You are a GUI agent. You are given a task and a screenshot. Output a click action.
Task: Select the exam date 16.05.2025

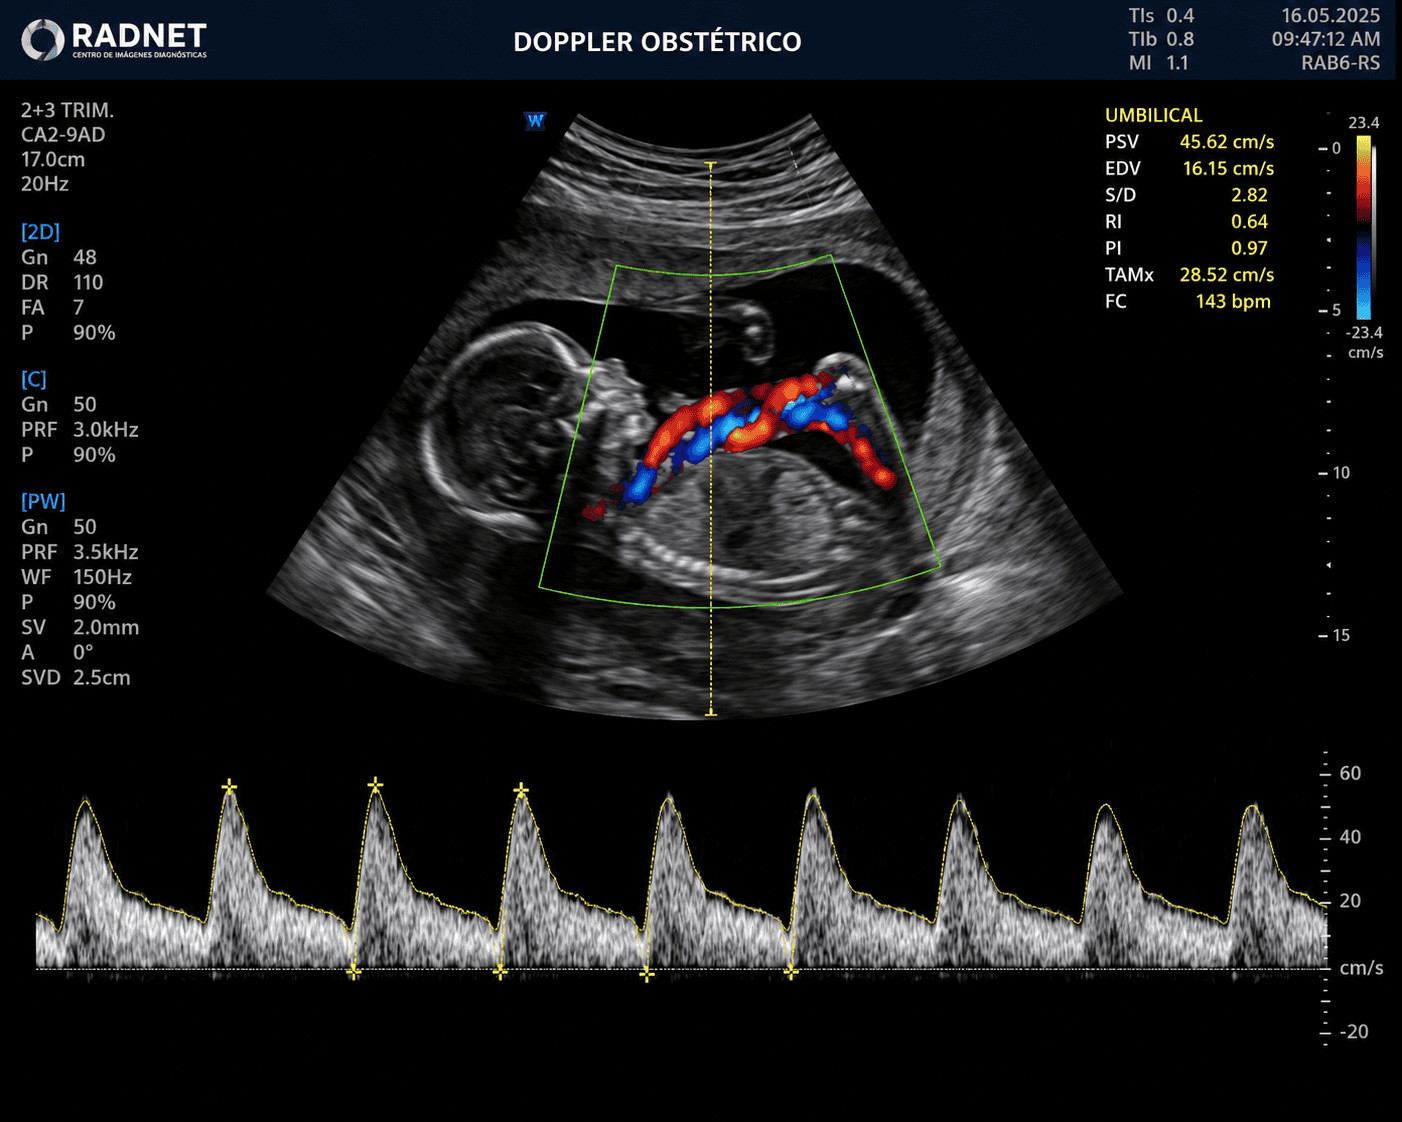click(1330, 16)
